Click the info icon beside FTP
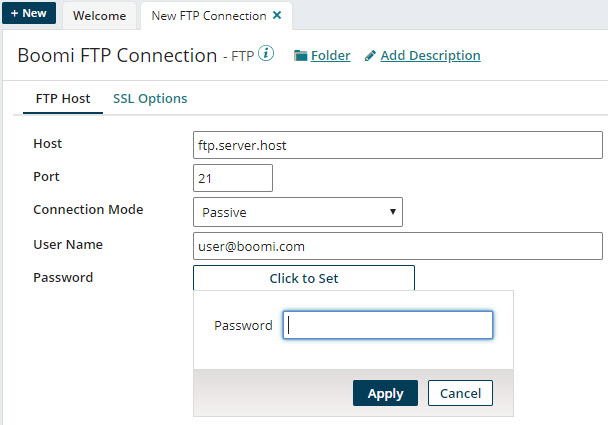Image resolution: width=608 pixels, height=425 pixels. (266, 54)
